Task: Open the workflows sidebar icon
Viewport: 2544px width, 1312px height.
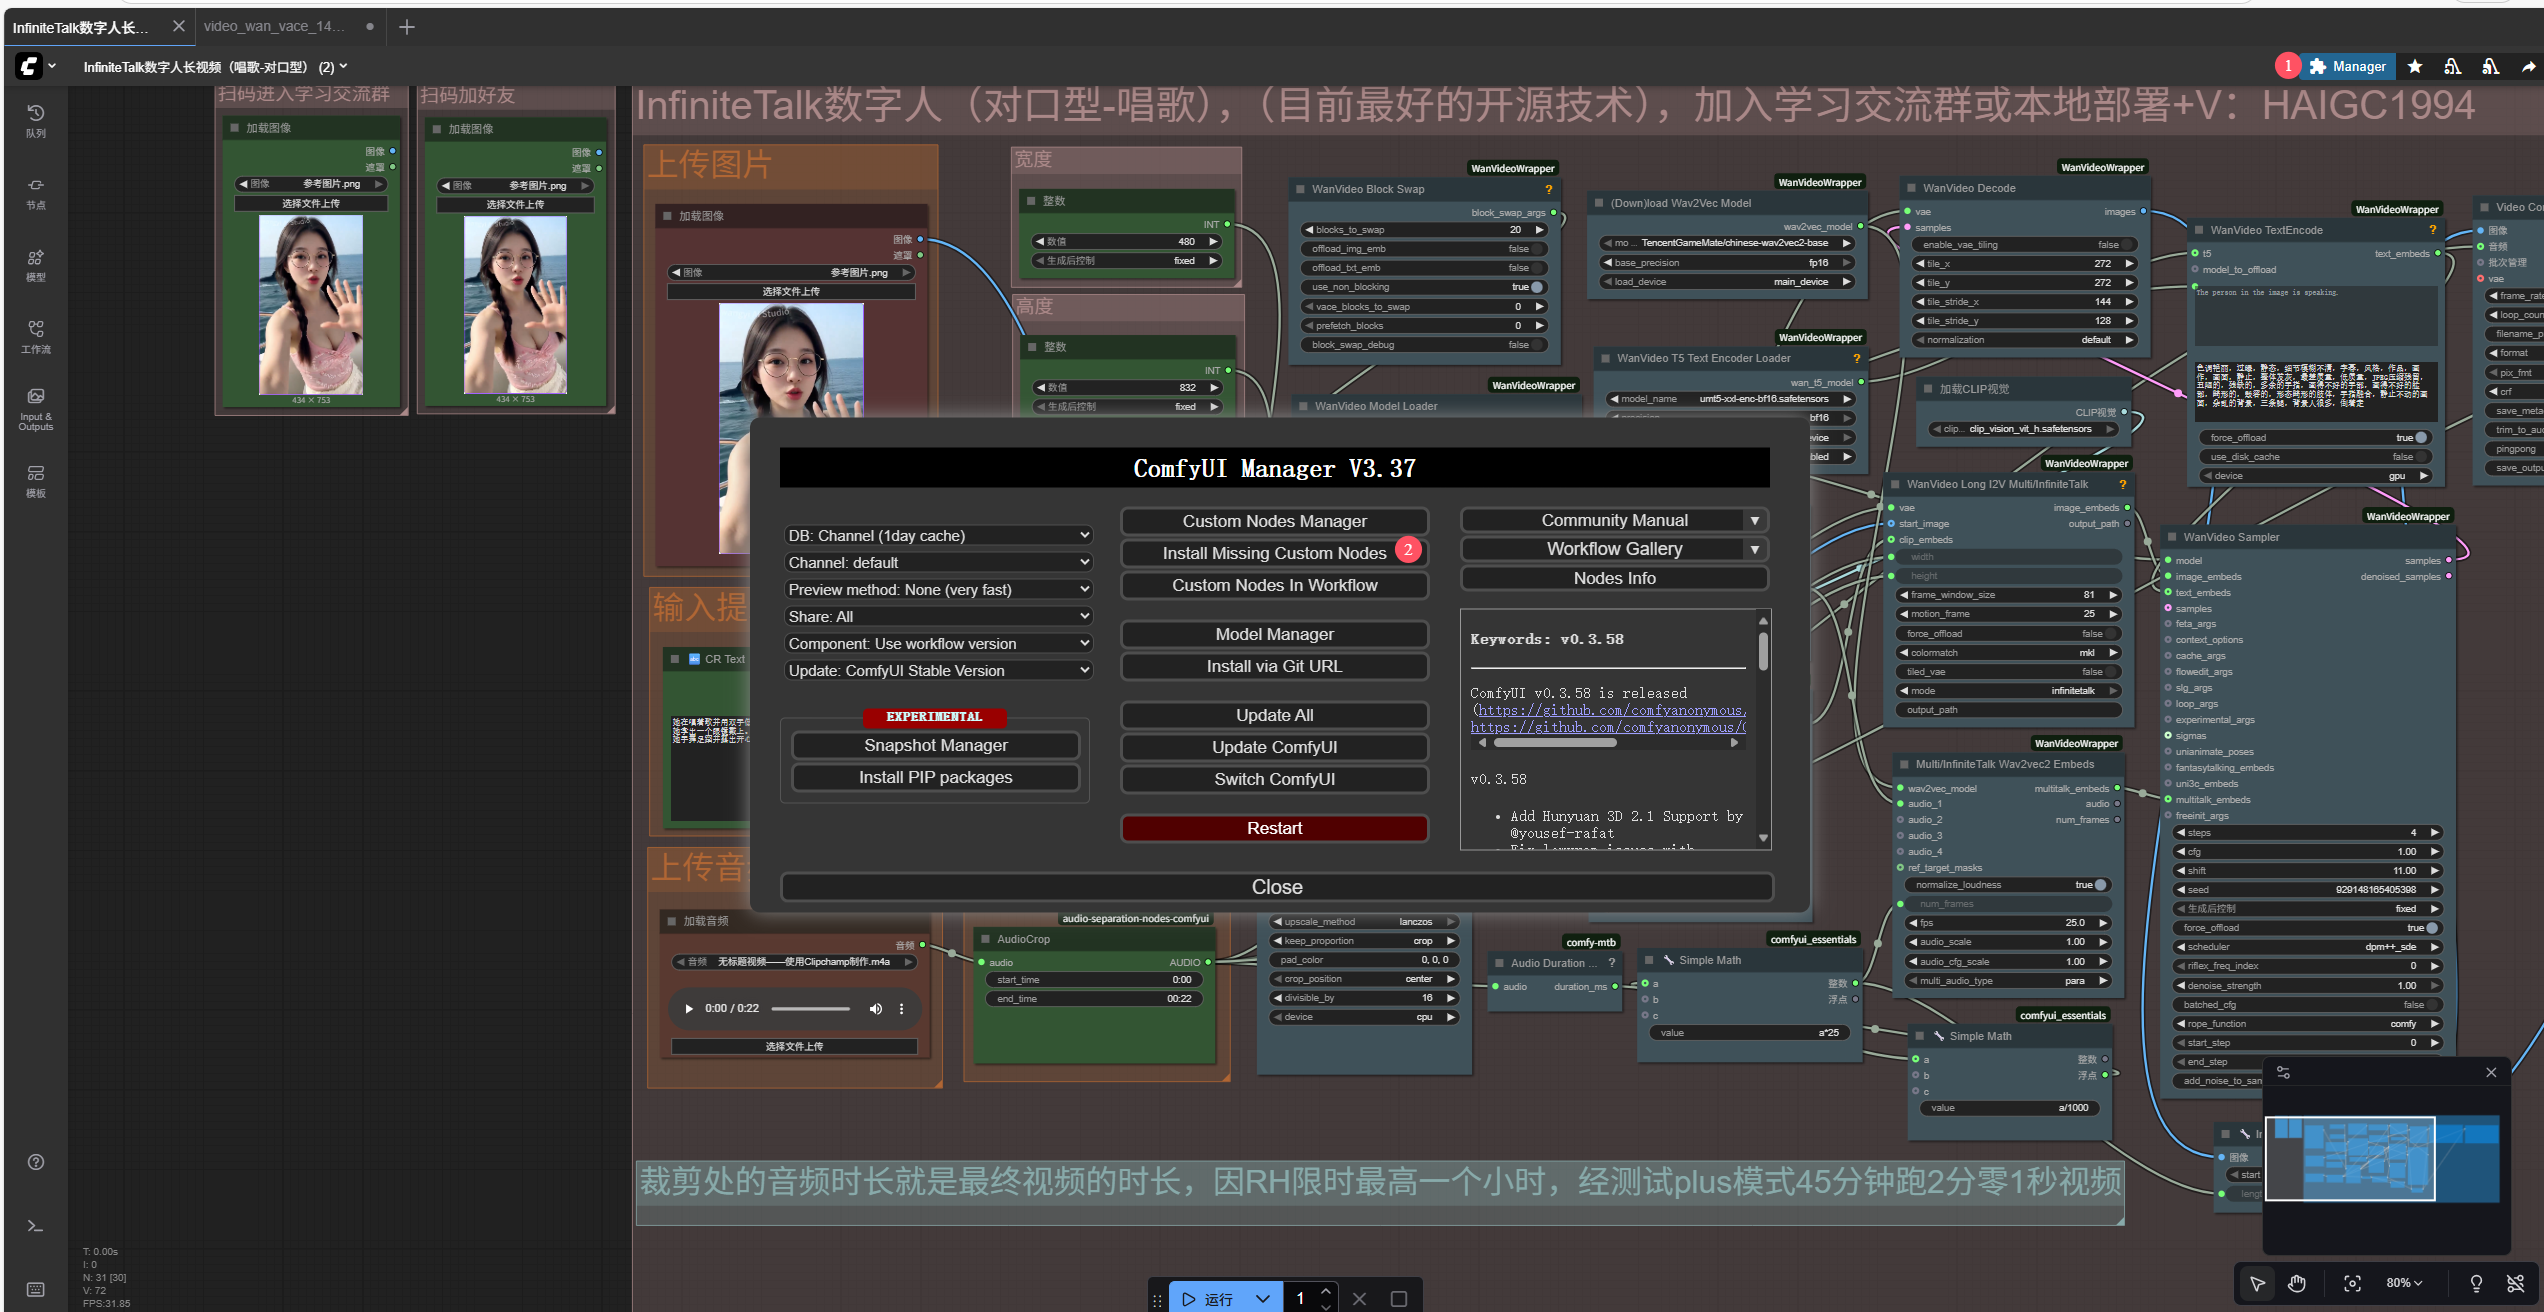Action: [x=36, y=336]
